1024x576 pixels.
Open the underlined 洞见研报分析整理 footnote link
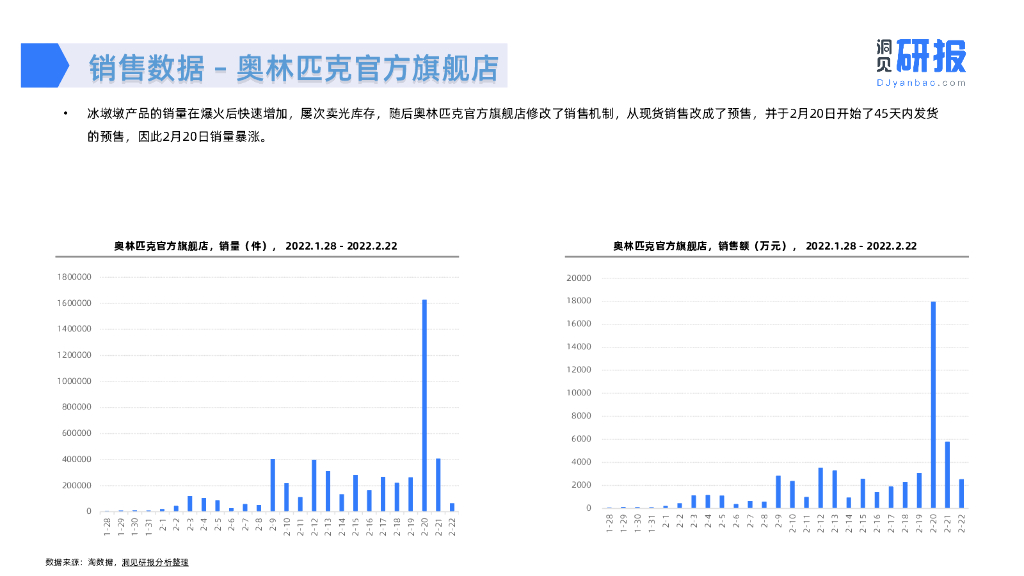pos(155,562)
